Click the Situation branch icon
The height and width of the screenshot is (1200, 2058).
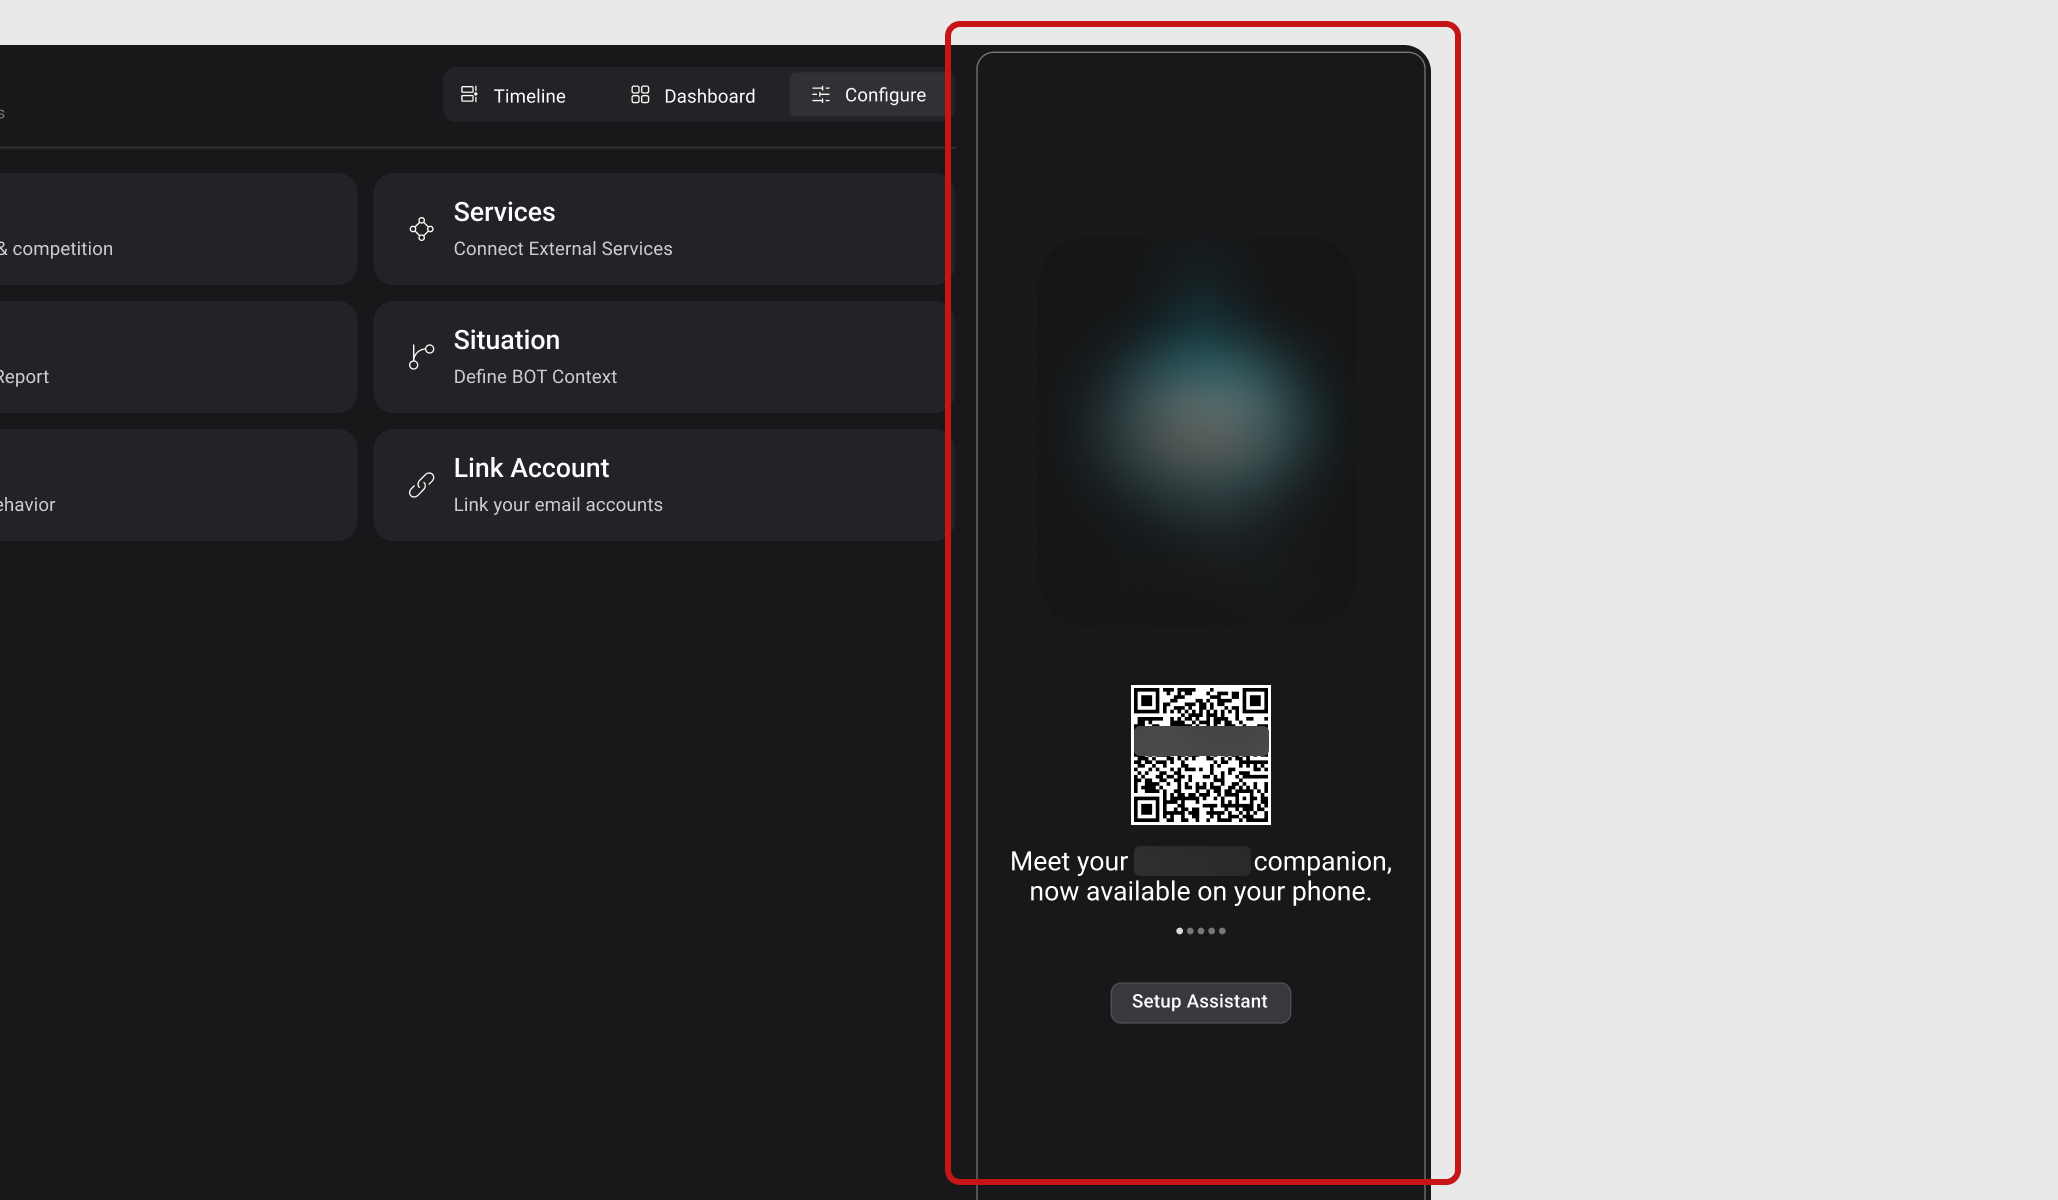tap(422, 357)
